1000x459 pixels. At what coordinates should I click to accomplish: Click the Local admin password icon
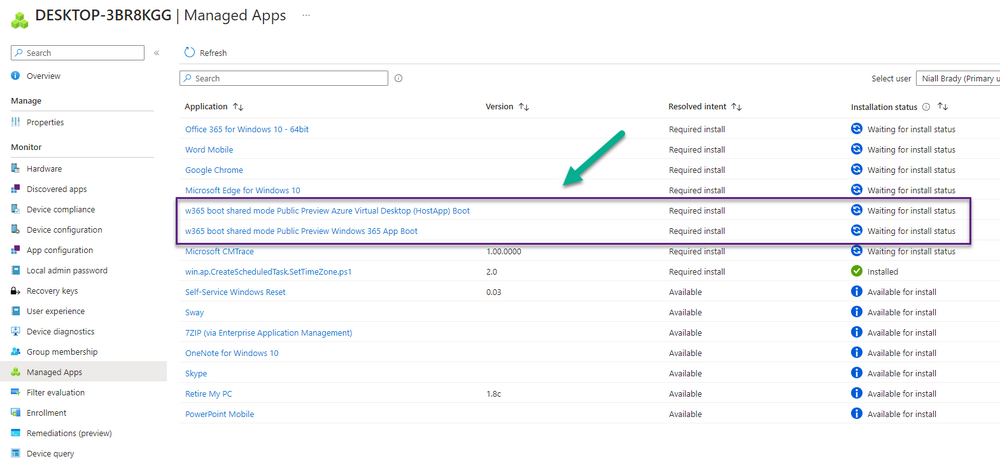click(x=16, y=271)
